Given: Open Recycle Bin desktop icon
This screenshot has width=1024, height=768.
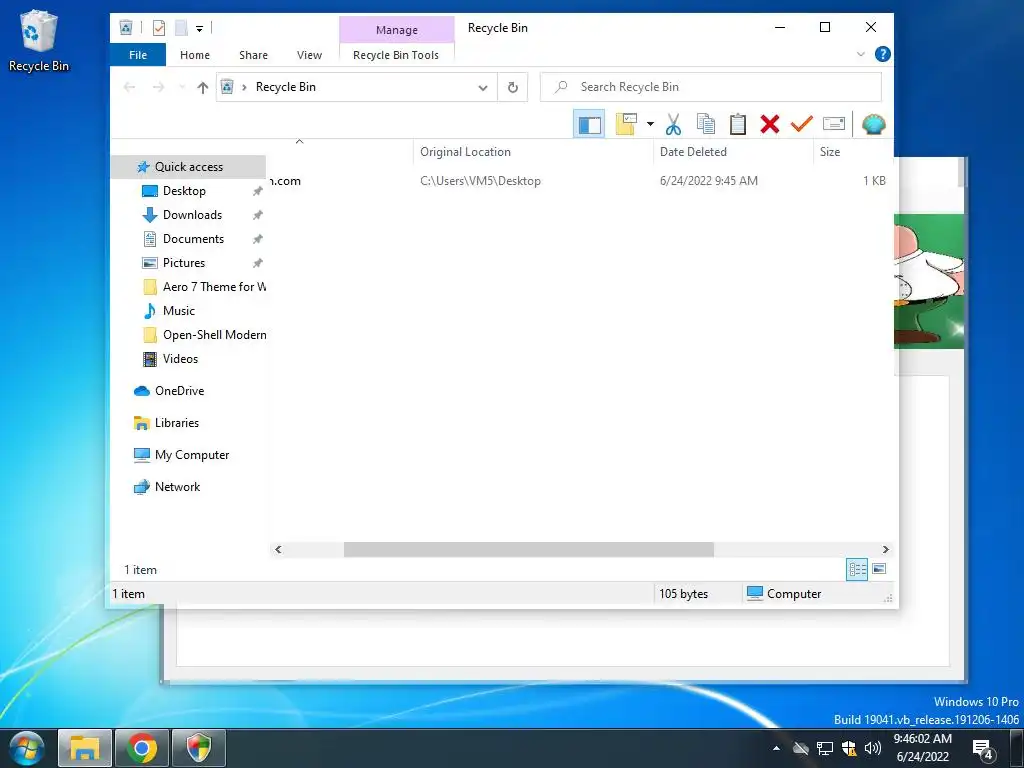Looking at the screenshot, I should (x=39, y=41).
